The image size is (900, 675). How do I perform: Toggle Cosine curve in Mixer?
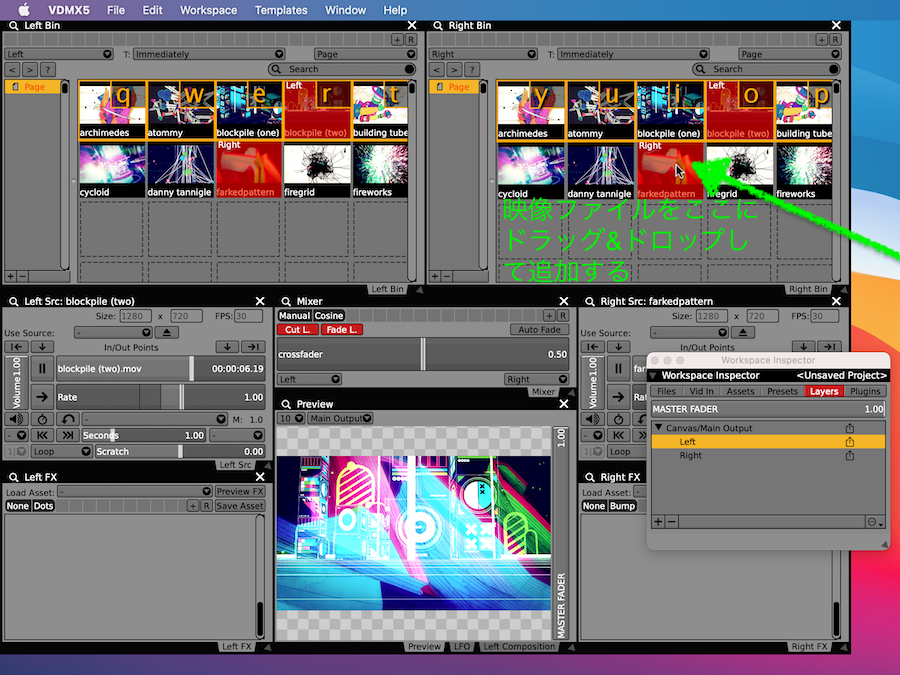(x=329, y=315)
